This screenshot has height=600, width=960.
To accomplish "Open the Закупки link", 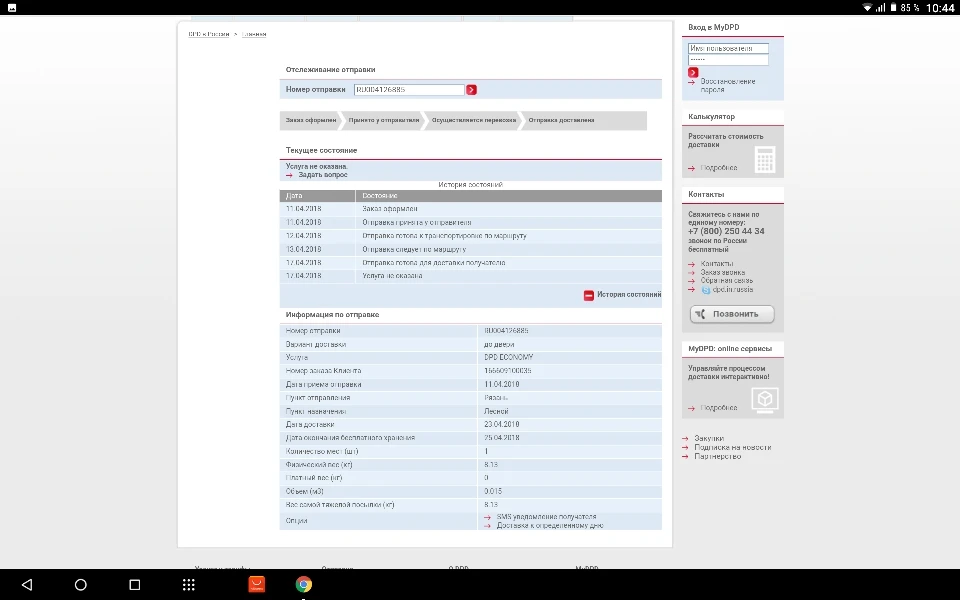I will coord(708,438).
